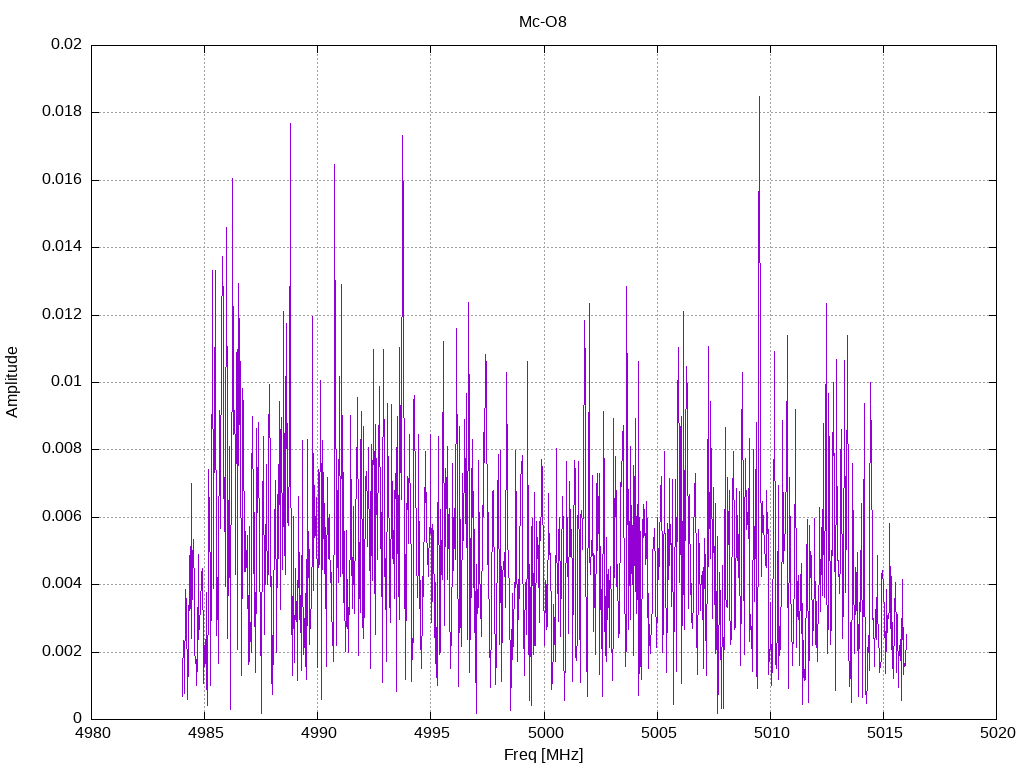Click the 0.002 y-axis tick label
The width and height of the screenshot is (1024, 768).
tap(62, 651)
